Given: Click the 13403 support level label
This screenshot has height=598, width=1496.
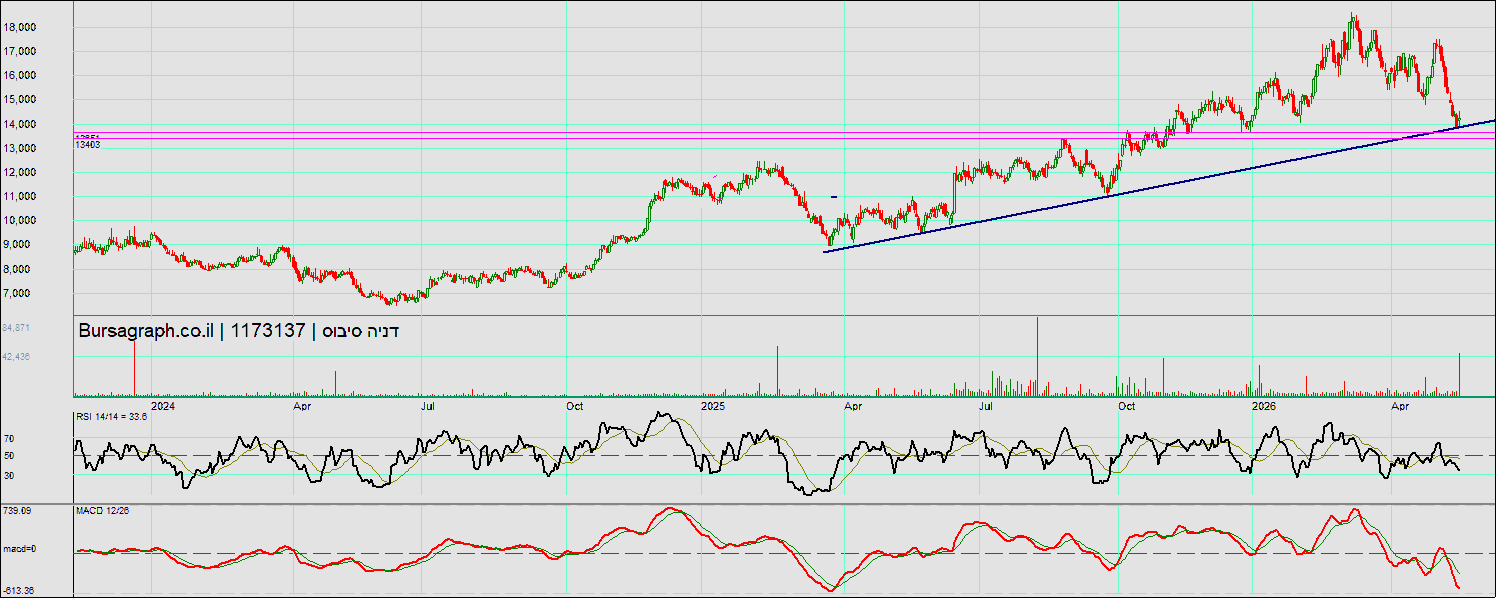Looking at the screenshot, I should tap(87, 145).
